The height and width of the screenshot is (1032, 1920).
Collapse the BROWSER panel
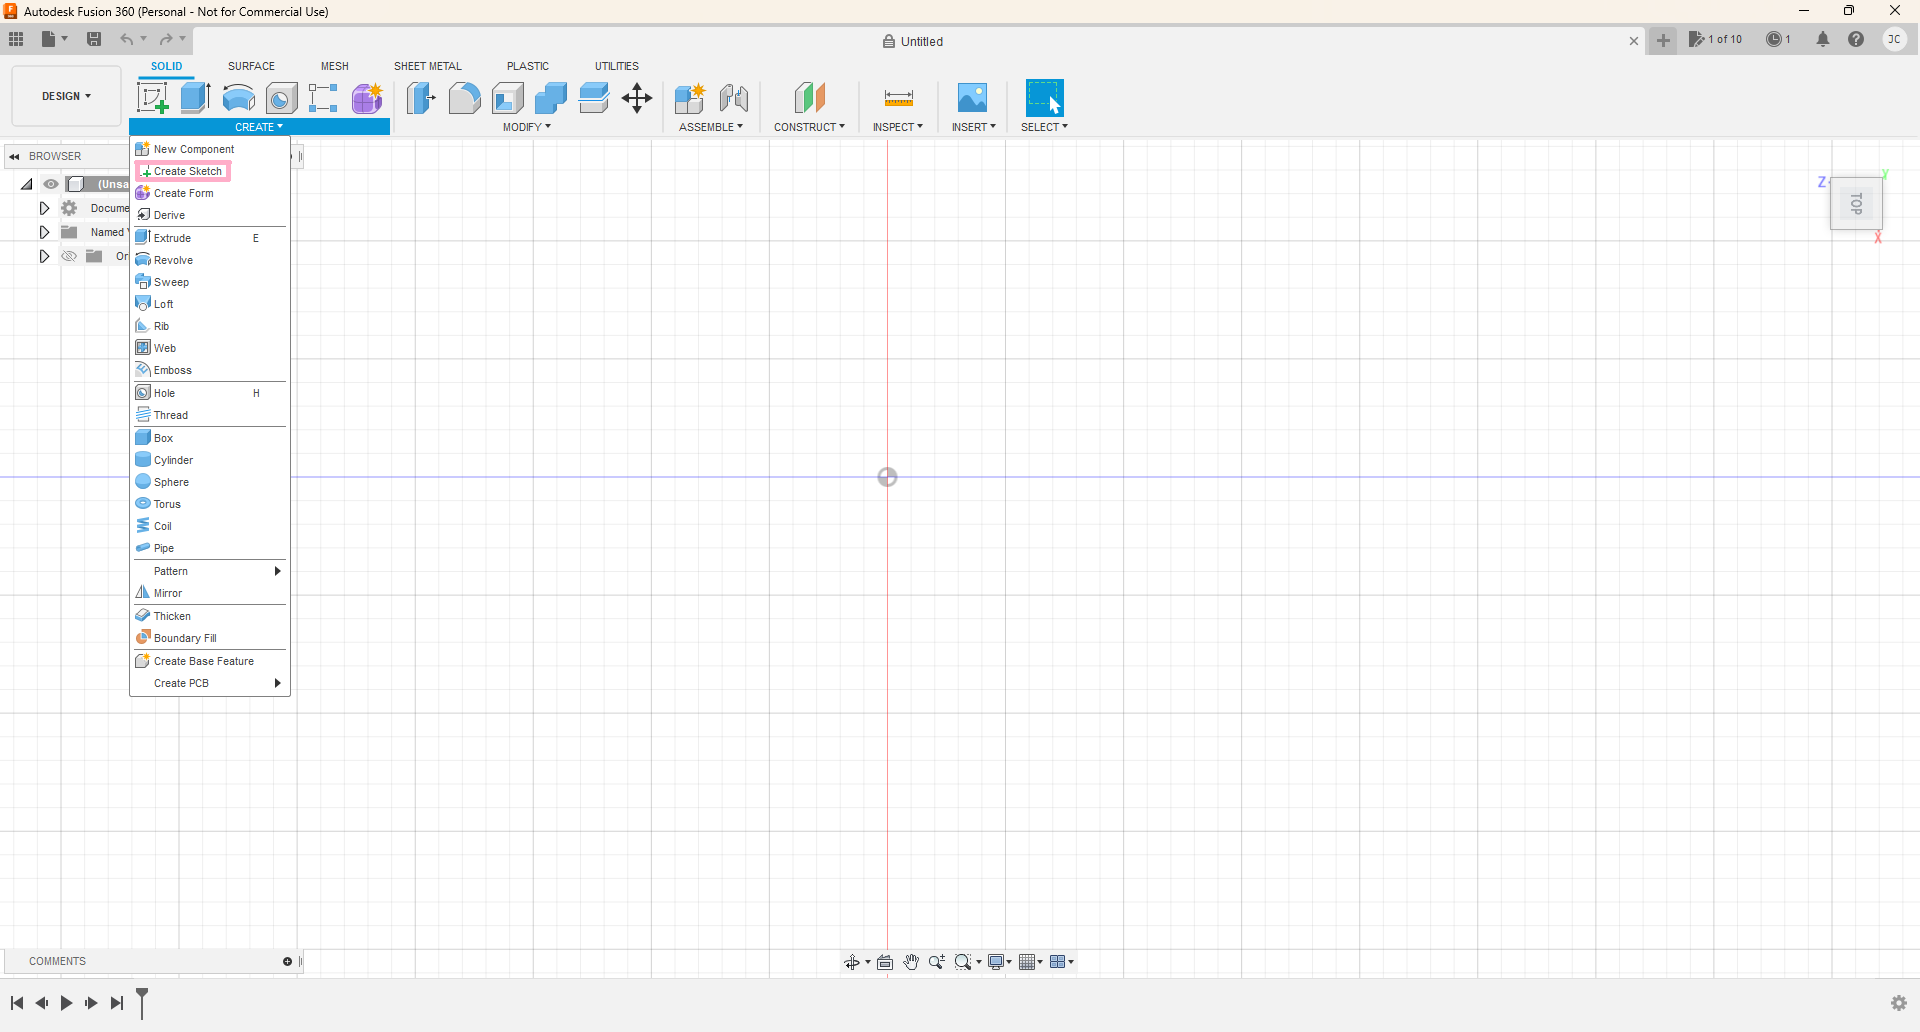[14, 156]
